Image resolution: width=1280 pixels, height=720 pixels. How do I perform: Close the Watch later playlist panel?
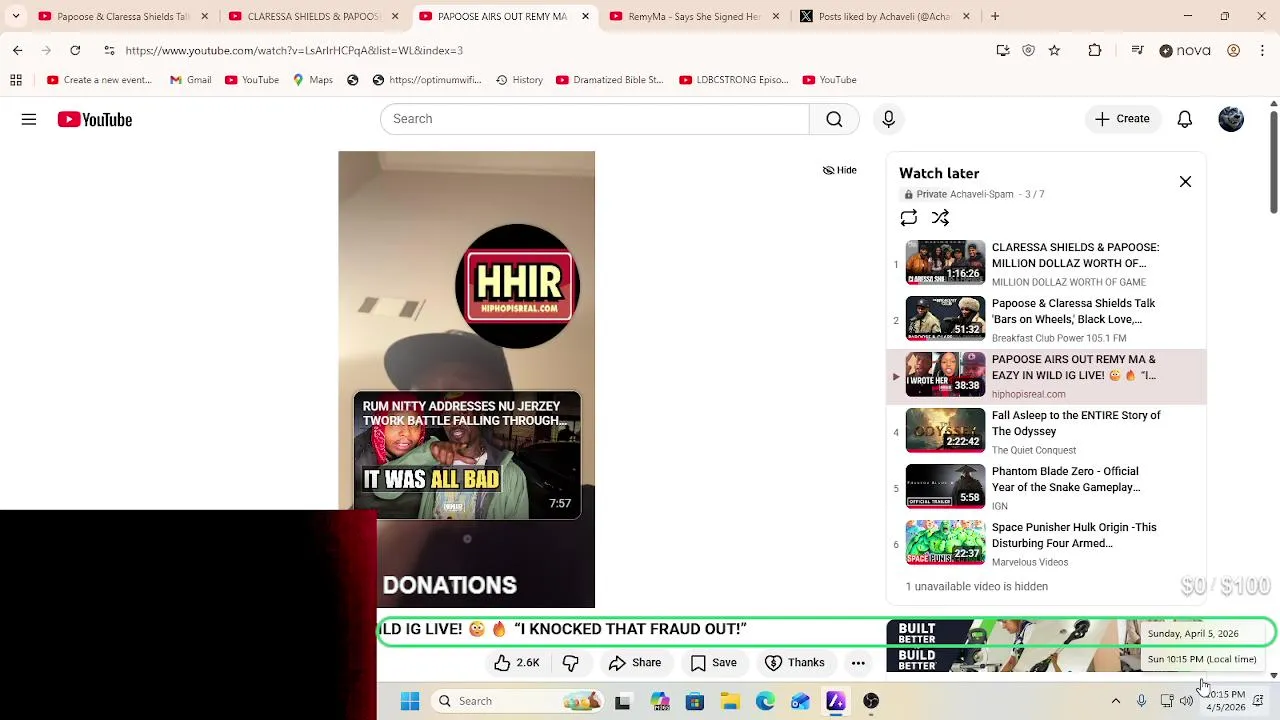[1185, 181]
